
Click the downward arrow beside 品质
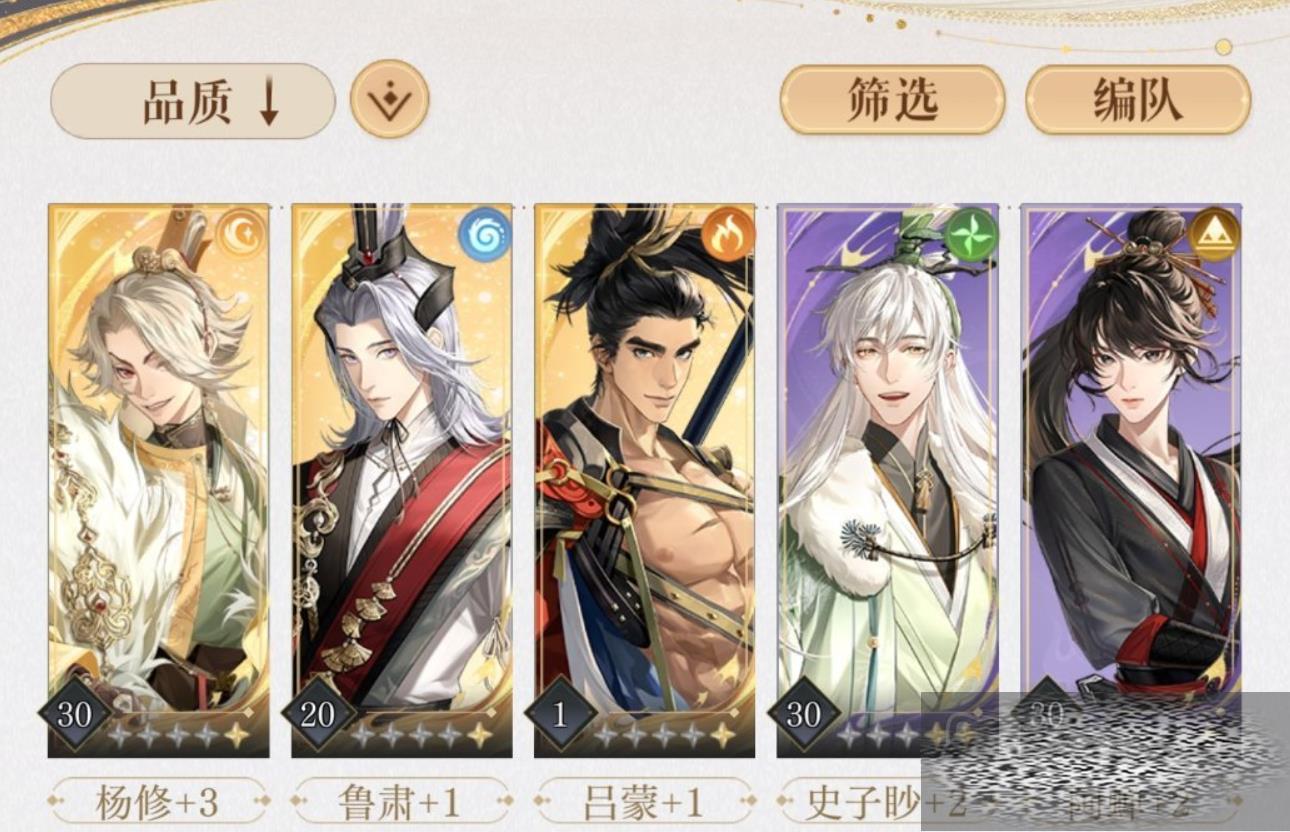point(269,103)
